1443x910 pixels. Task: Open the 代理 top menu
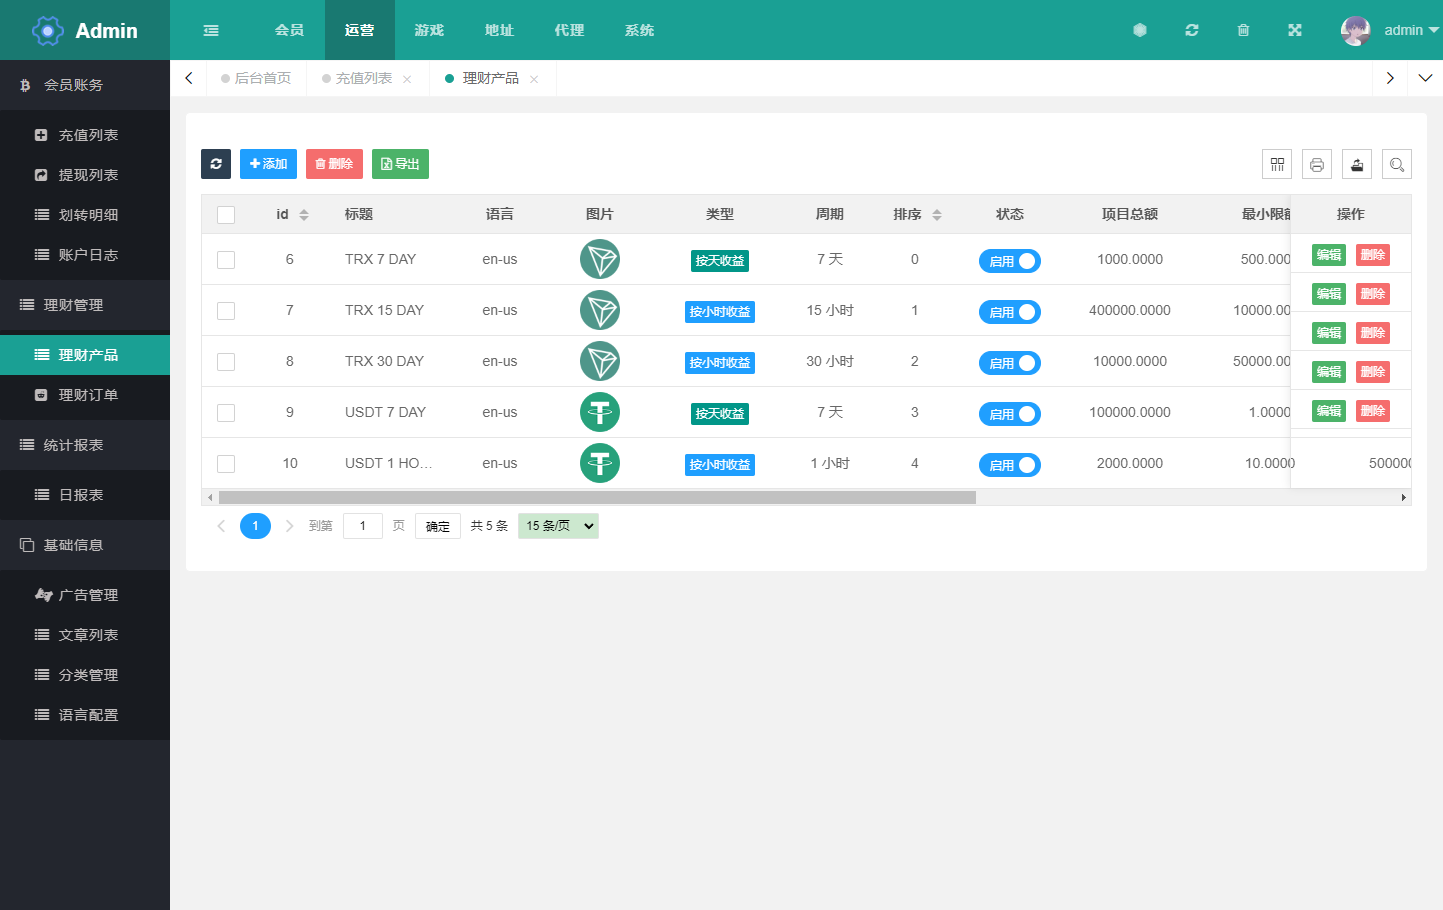[570, 30]
